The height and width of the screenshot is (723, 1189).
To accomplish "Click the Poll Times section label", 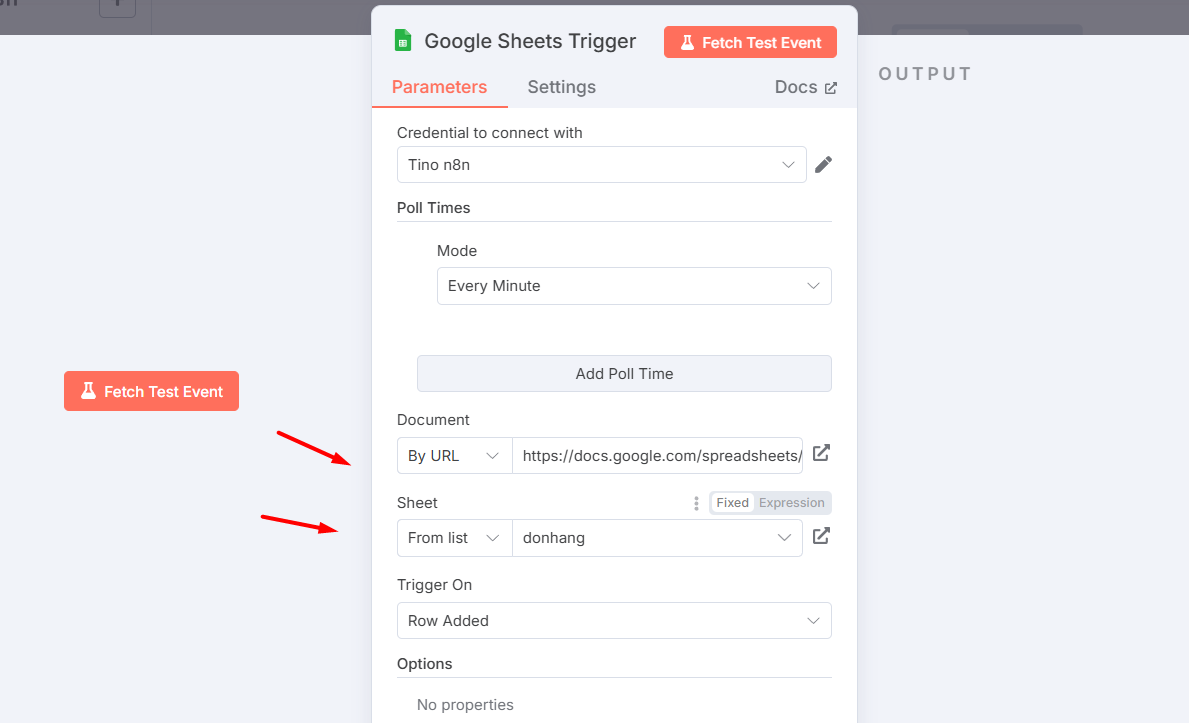I will (434, 208).
